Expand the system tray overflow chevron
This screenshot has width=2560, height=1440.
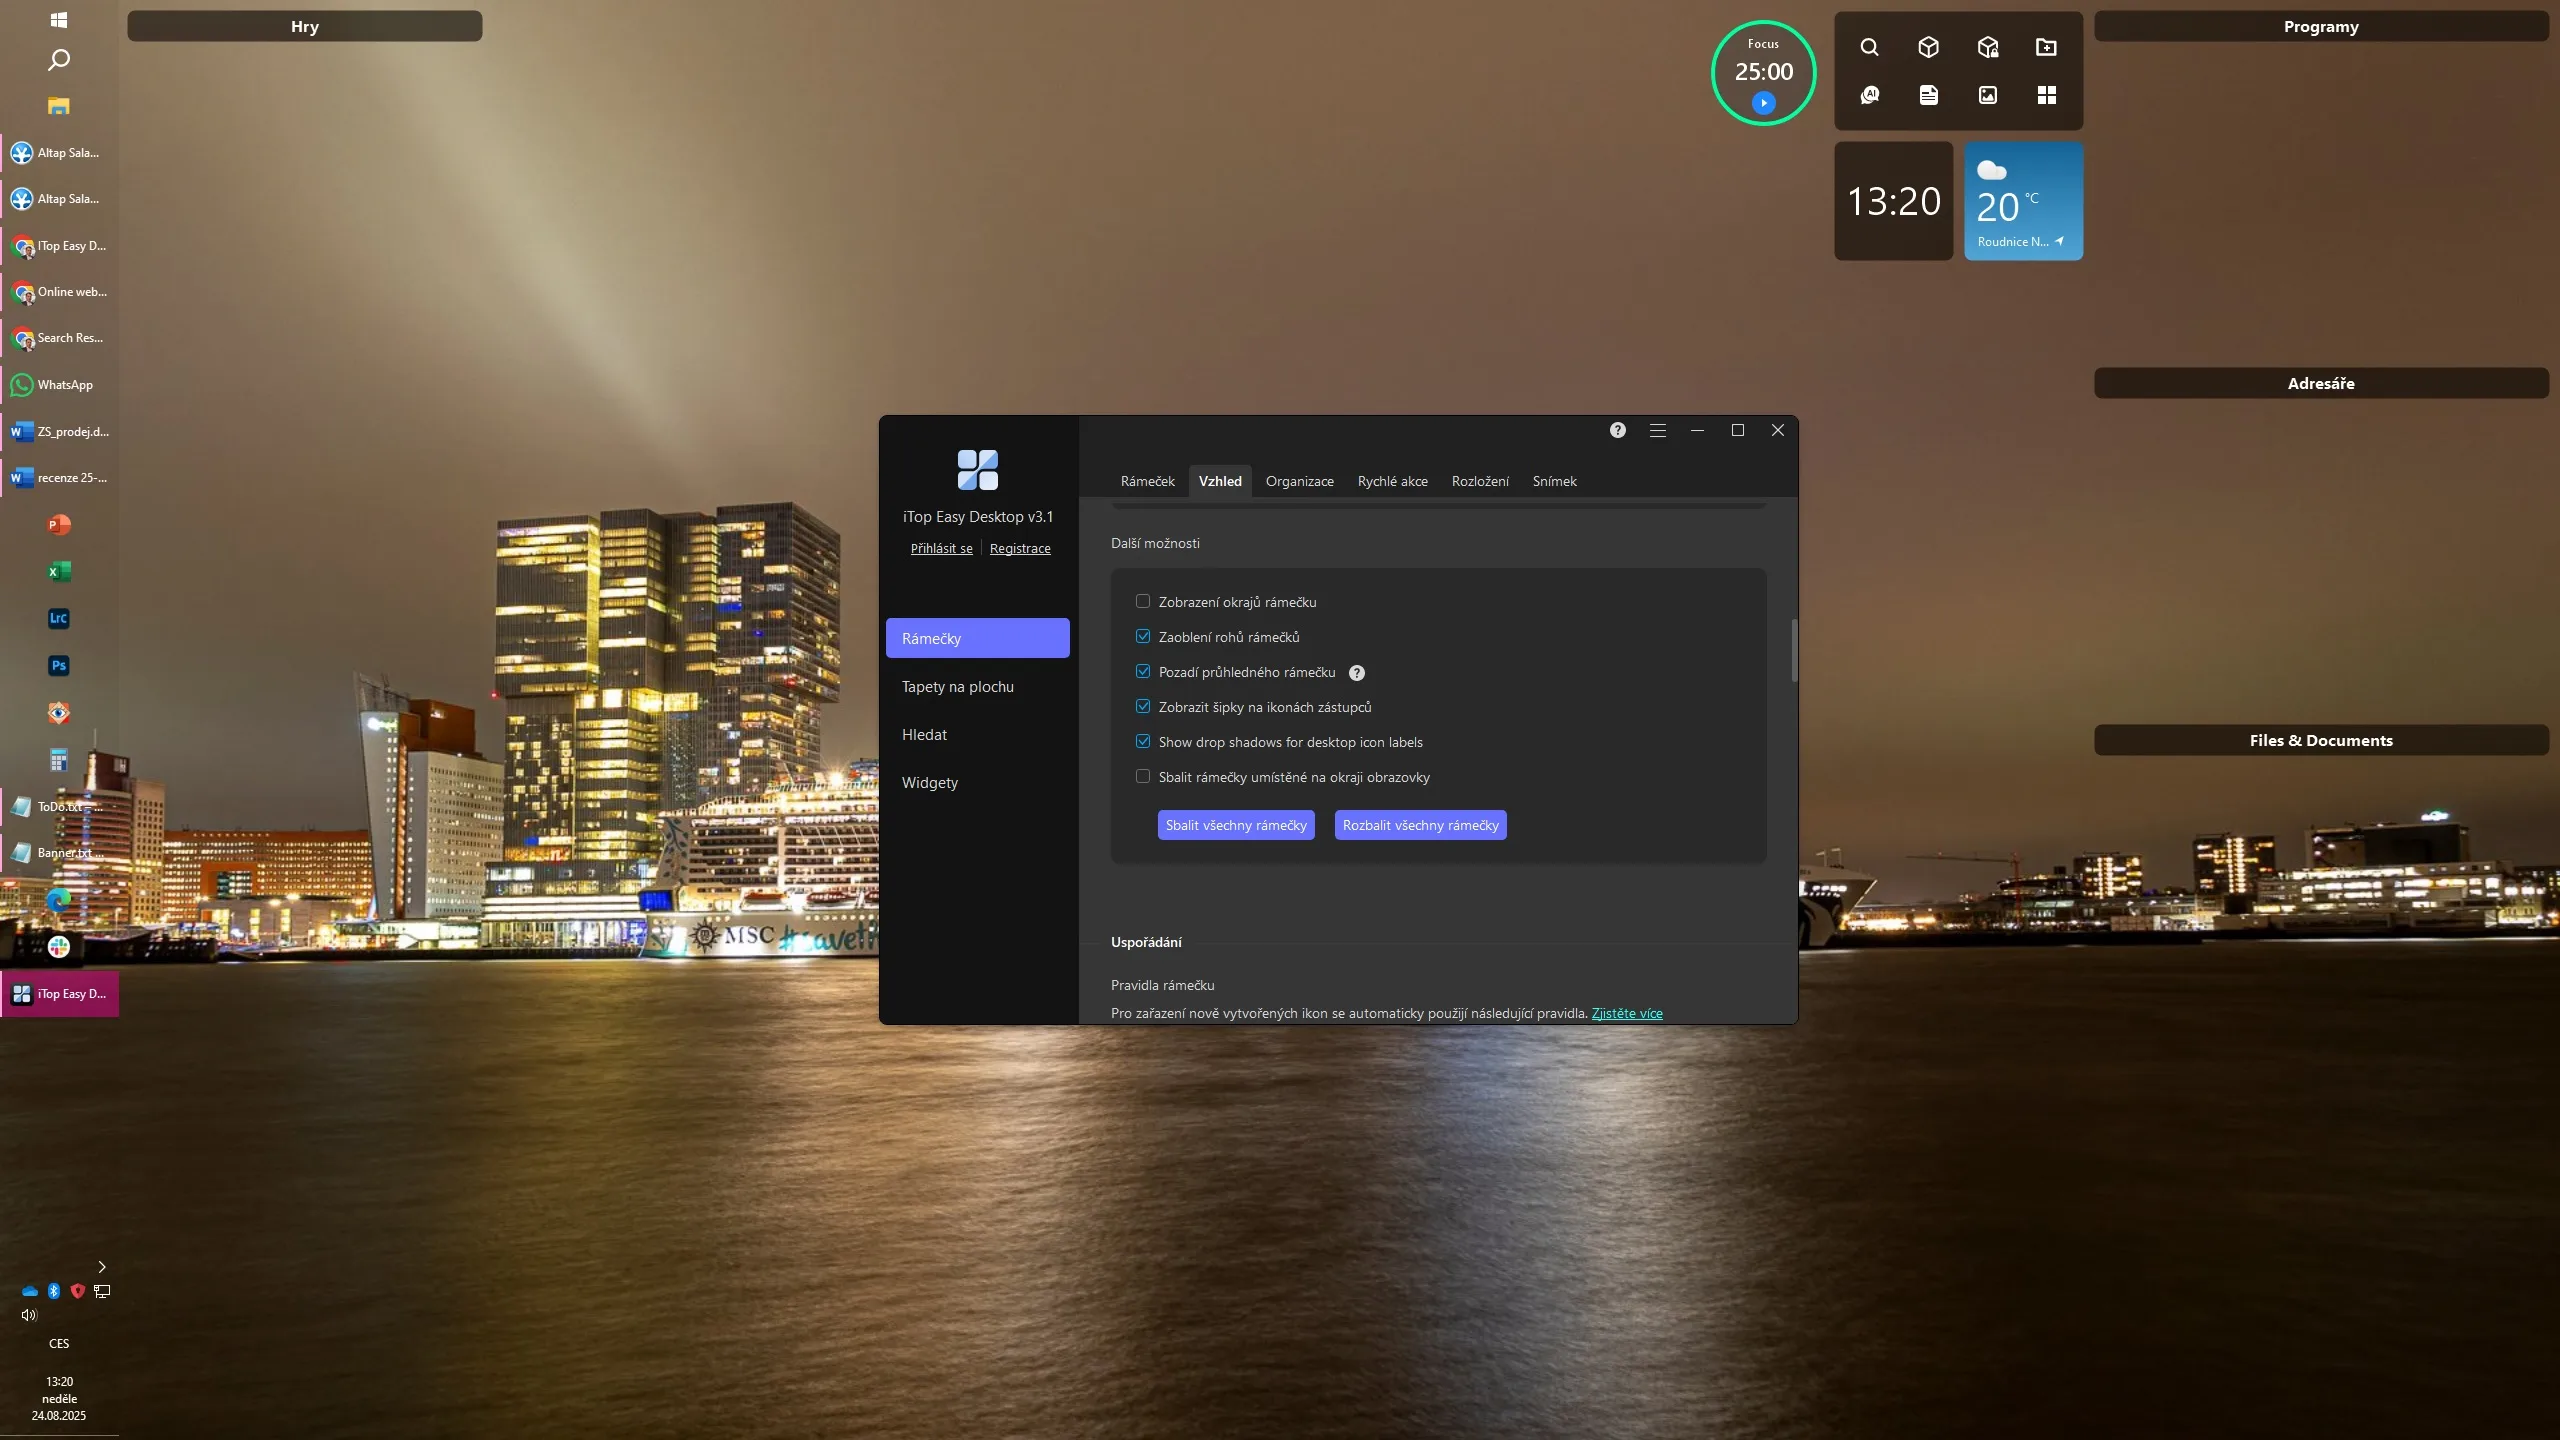point(101,1266)
